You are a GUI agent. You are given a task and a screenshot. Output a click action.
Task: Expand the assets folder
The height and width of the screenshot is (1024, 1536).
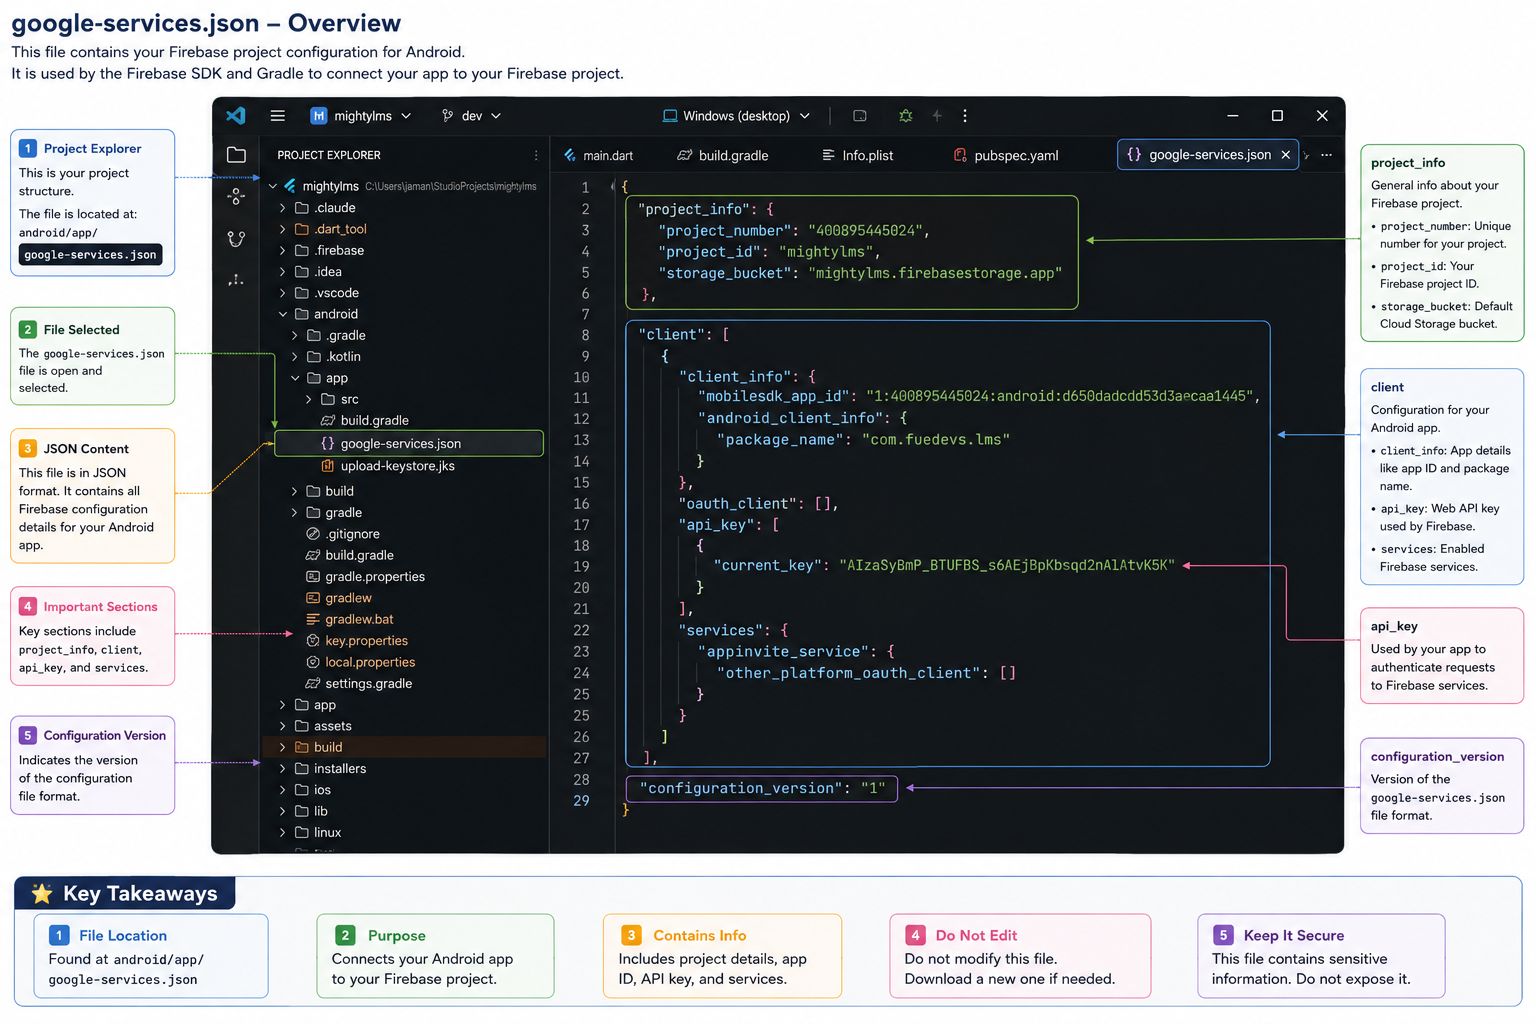tap(283, 726)
